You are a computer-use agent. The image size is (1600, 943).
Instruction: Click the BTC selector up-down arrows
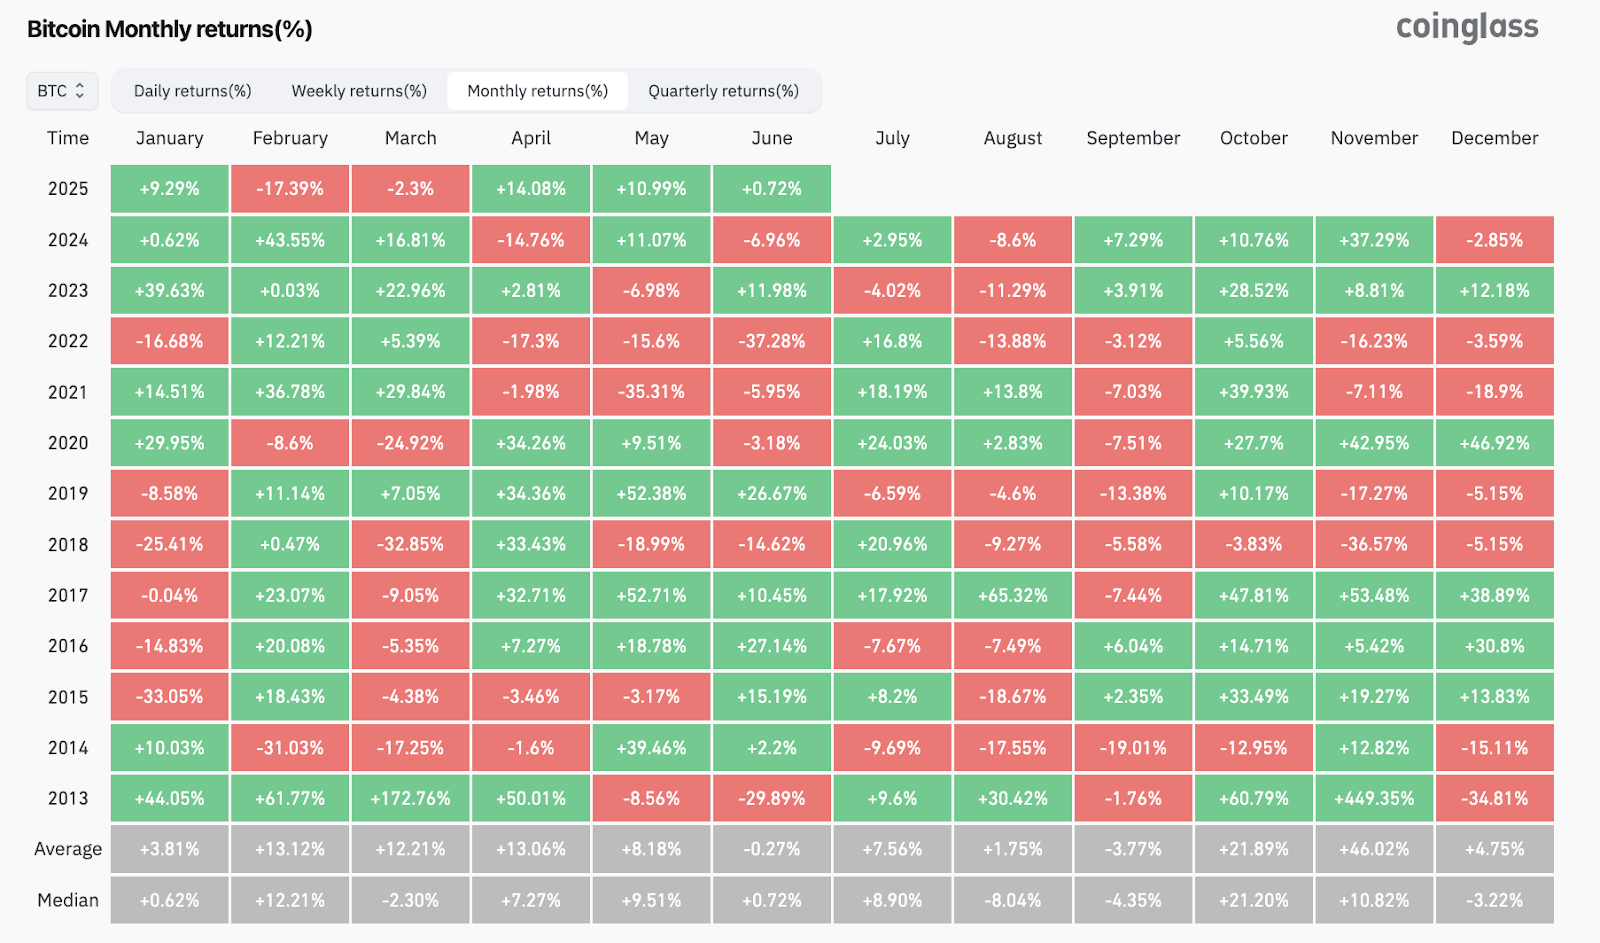pyautogui.click(x=81, y=91)
